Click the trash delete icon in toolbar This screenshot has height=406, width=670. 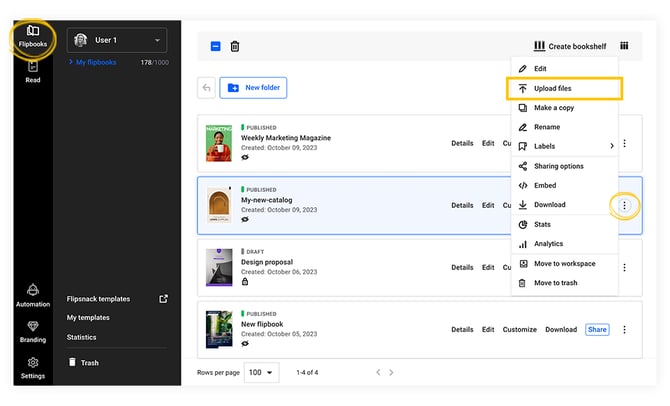click(235, 46)
